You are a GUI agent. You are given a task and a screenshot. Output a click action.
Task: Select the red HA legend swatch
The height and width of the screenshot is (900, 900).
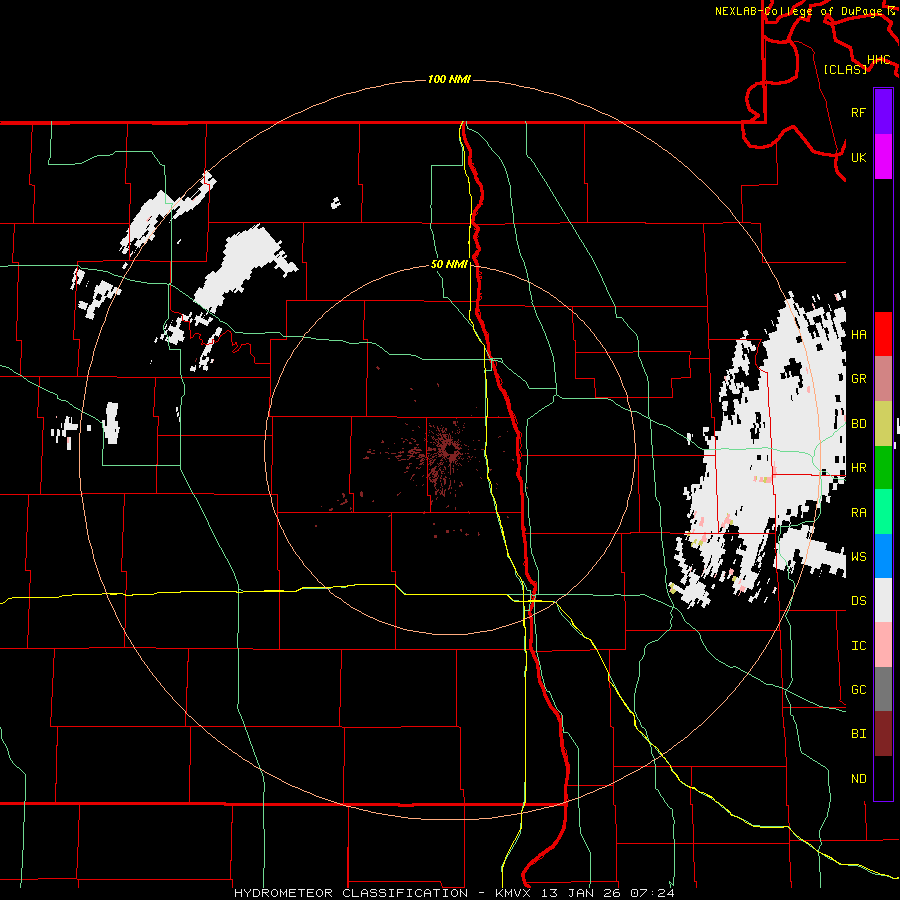(883, 334)
